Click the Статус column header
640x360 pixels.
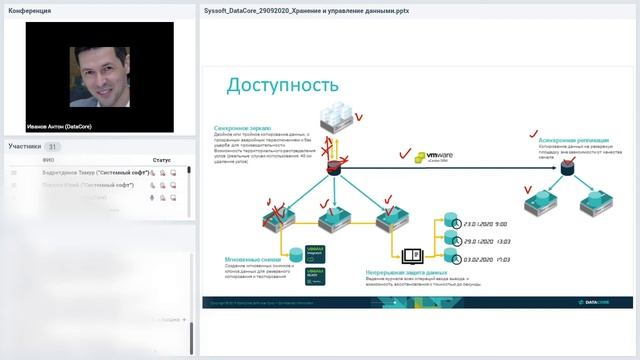pos(162,160)
